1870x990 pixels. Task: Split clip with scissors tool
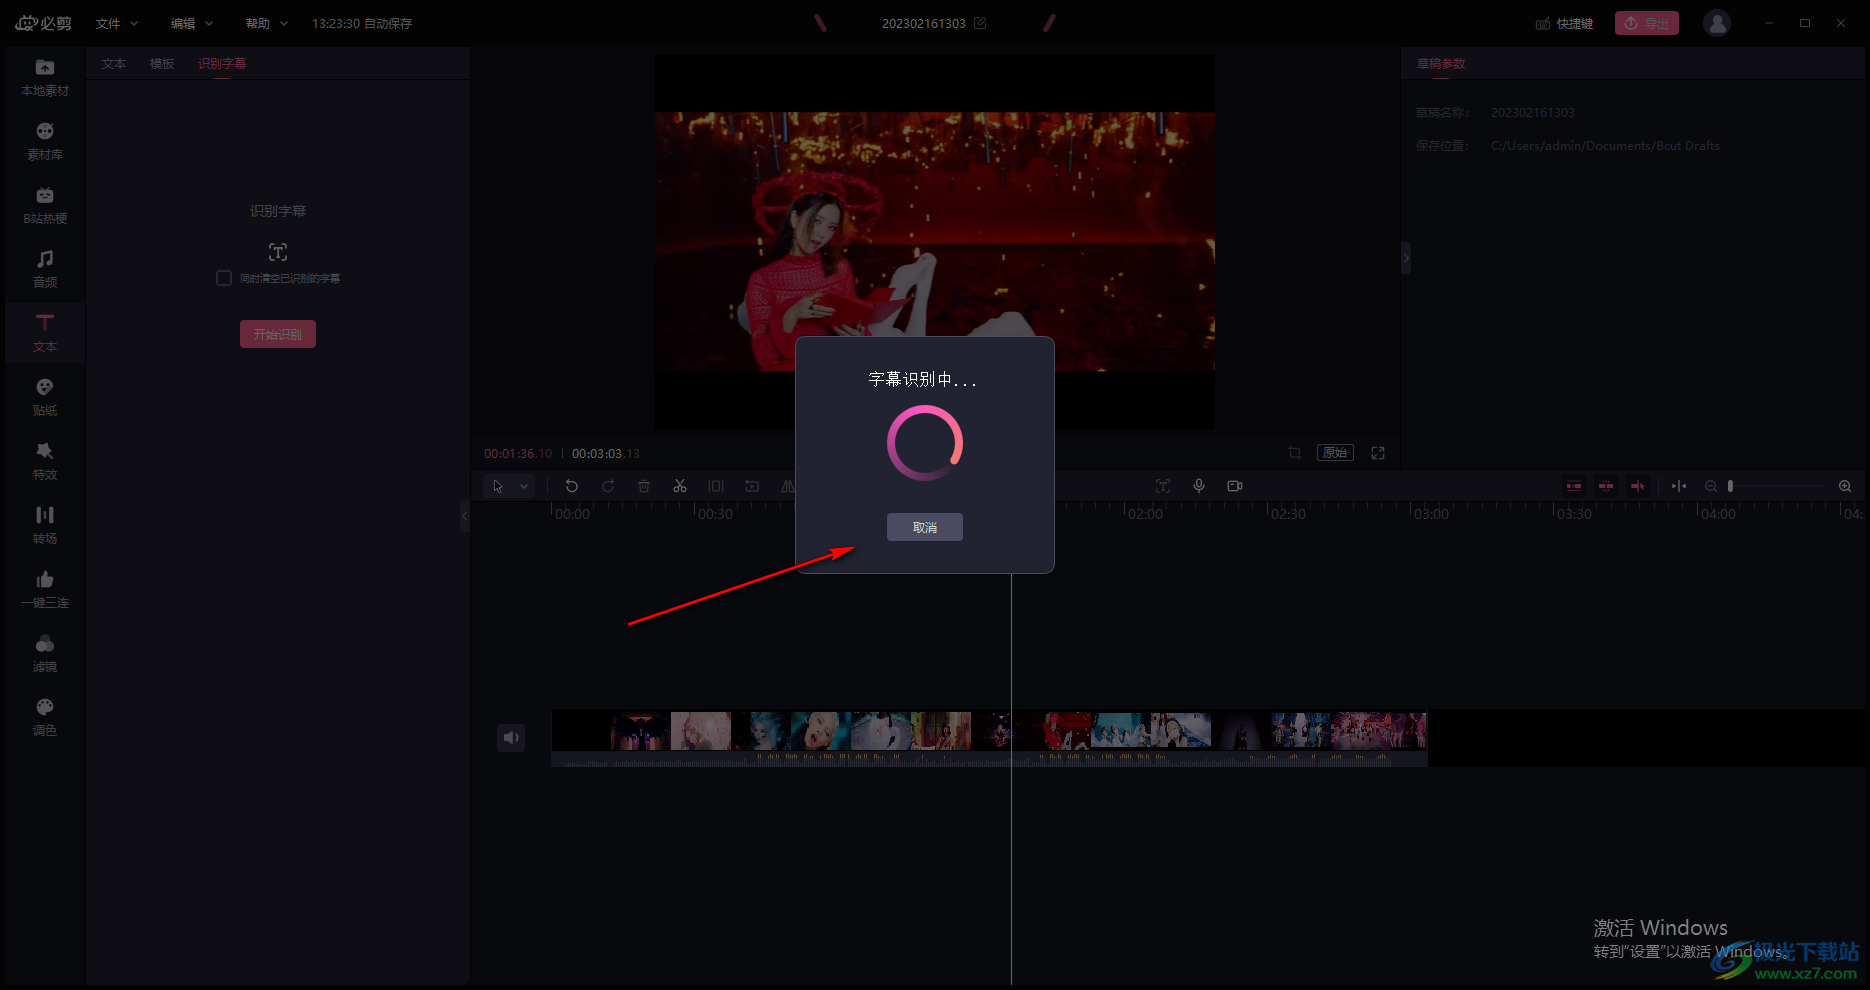click(680, 486)
